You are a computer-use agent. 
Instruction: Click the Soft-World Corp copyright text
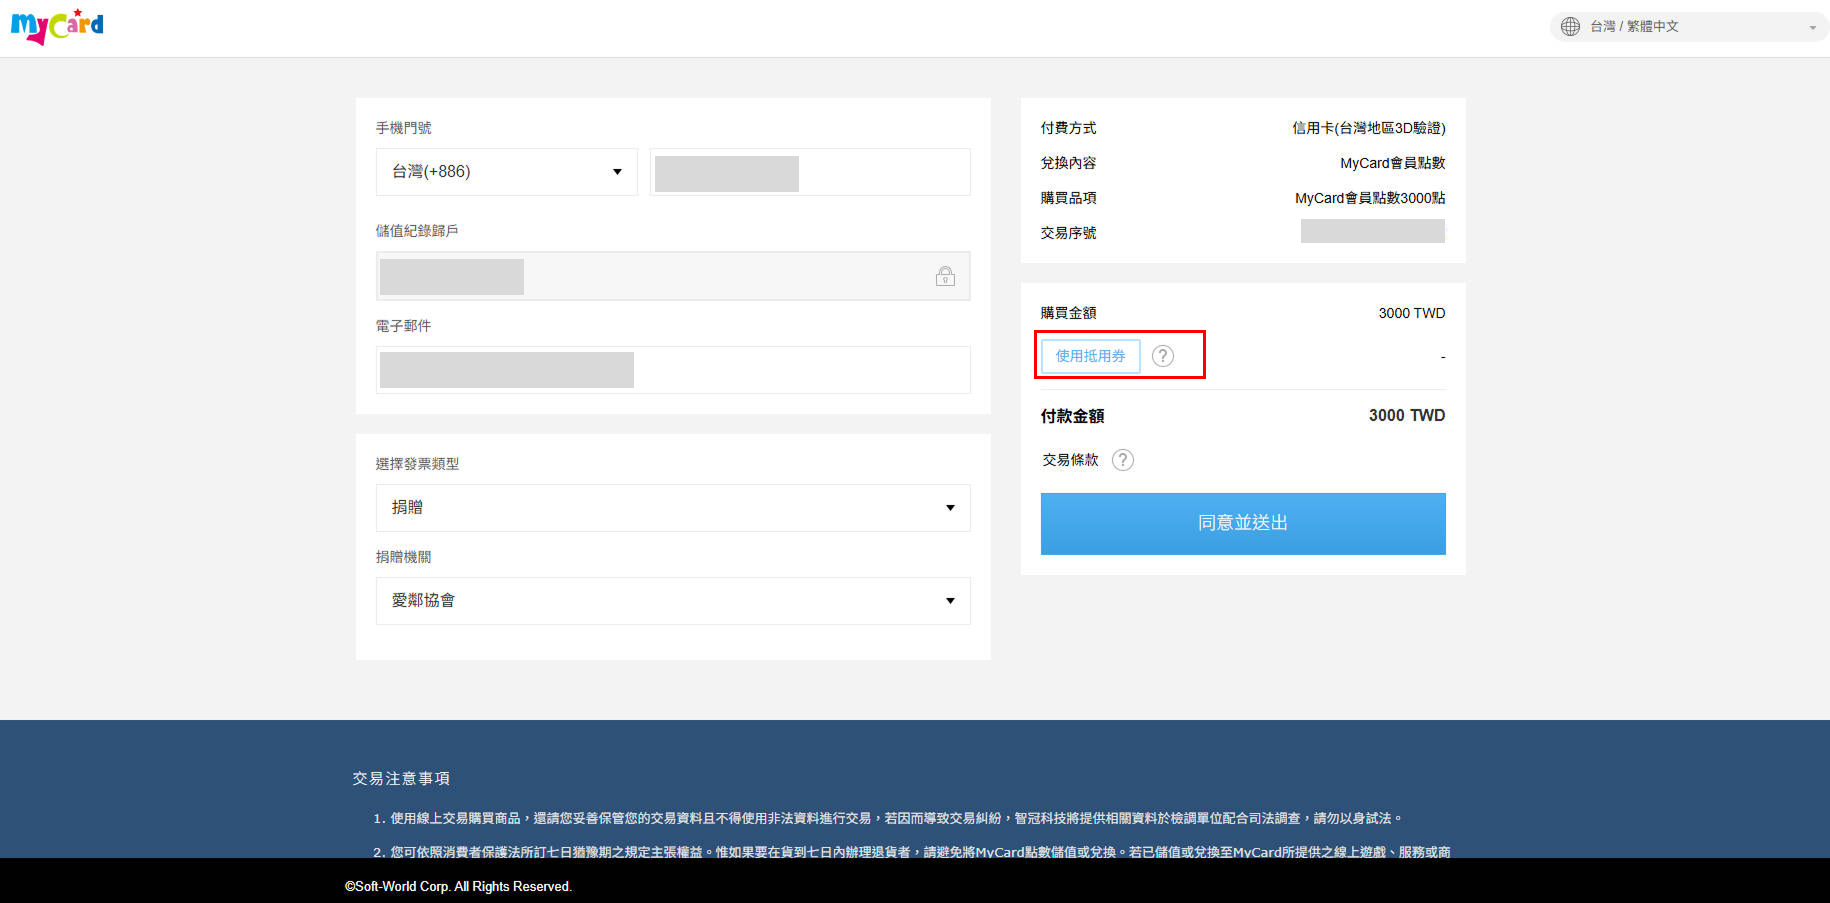[458, 886]
